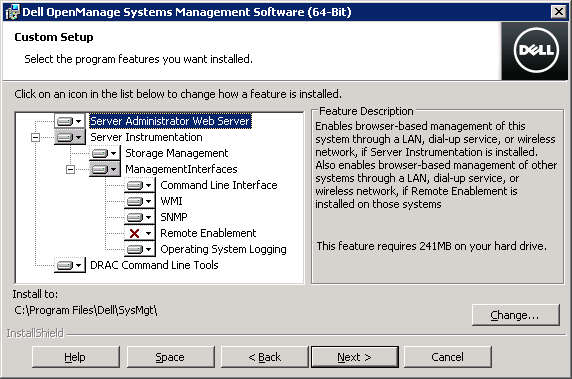Viewport: 572px width, 379px height.
Task: Collapse the Server Instrumentation tree node
Action: [x=35, y=138]
